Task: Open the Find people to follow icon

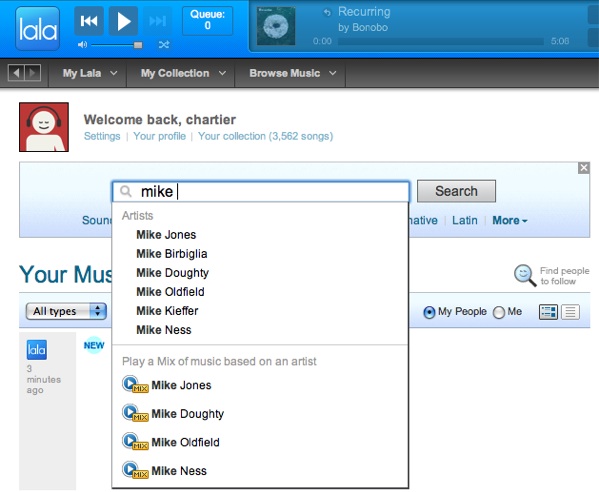Action: pyautogui.click(x=525, y=275)
